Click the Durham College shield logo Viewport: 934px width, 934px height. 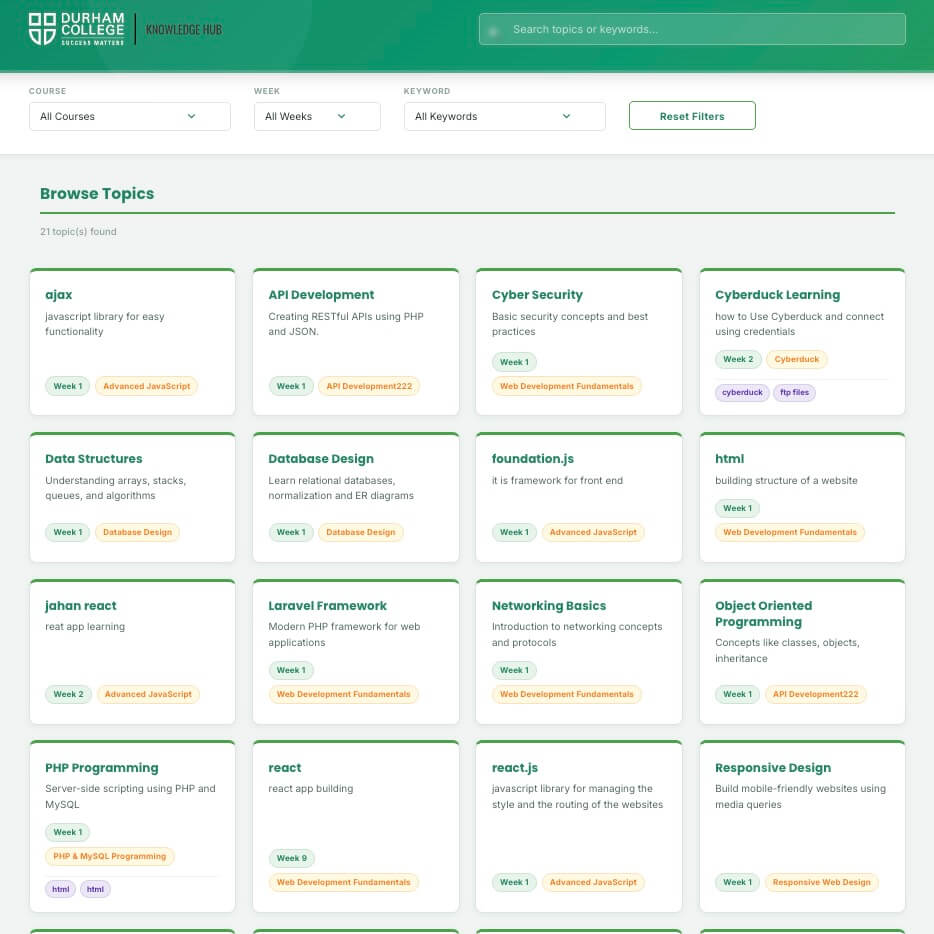coord(42,29)
